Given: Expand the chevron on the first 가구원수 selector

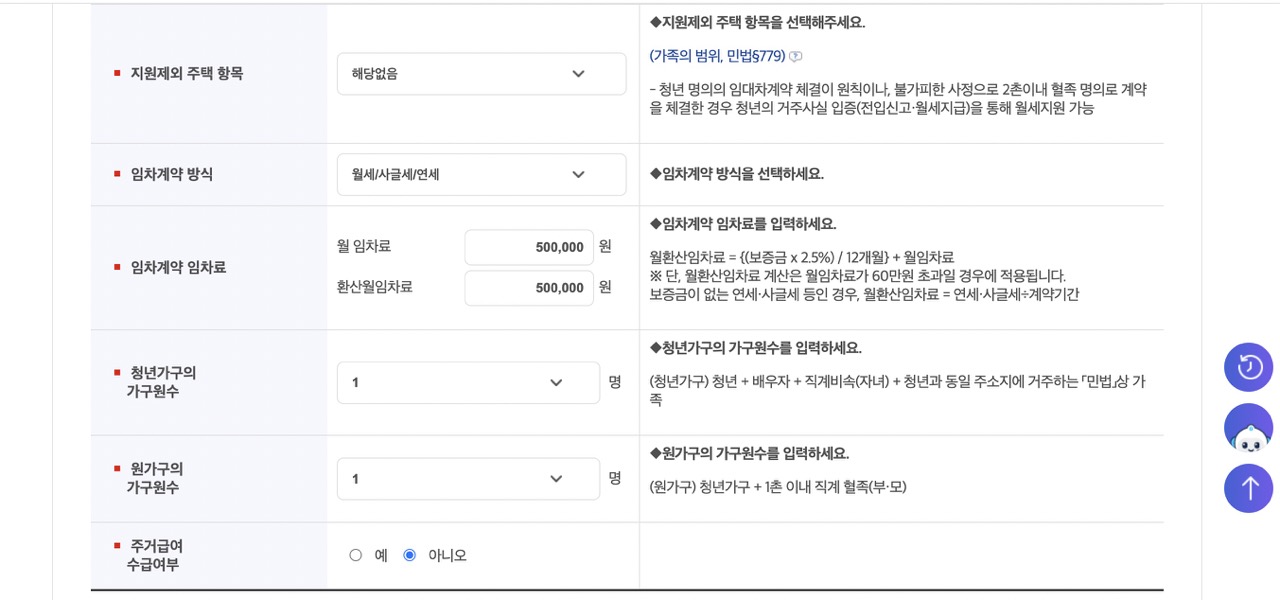Looking at the screenshot, I should pos(556,382).
